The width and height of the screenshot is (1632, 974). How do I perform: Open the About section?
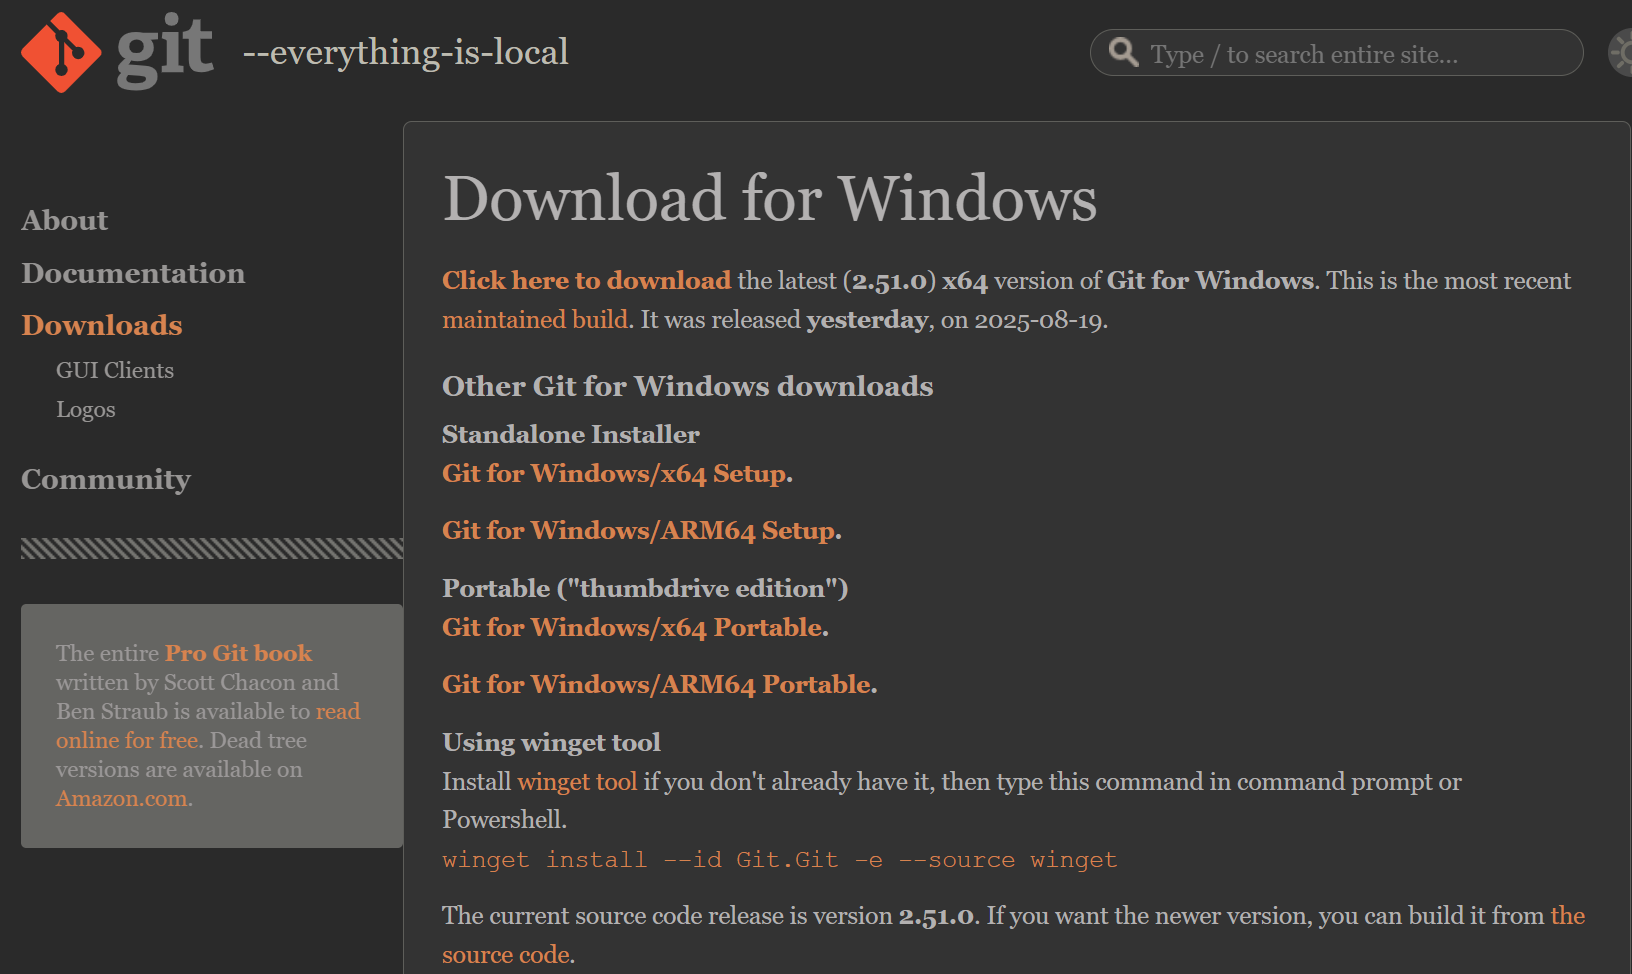65,220
